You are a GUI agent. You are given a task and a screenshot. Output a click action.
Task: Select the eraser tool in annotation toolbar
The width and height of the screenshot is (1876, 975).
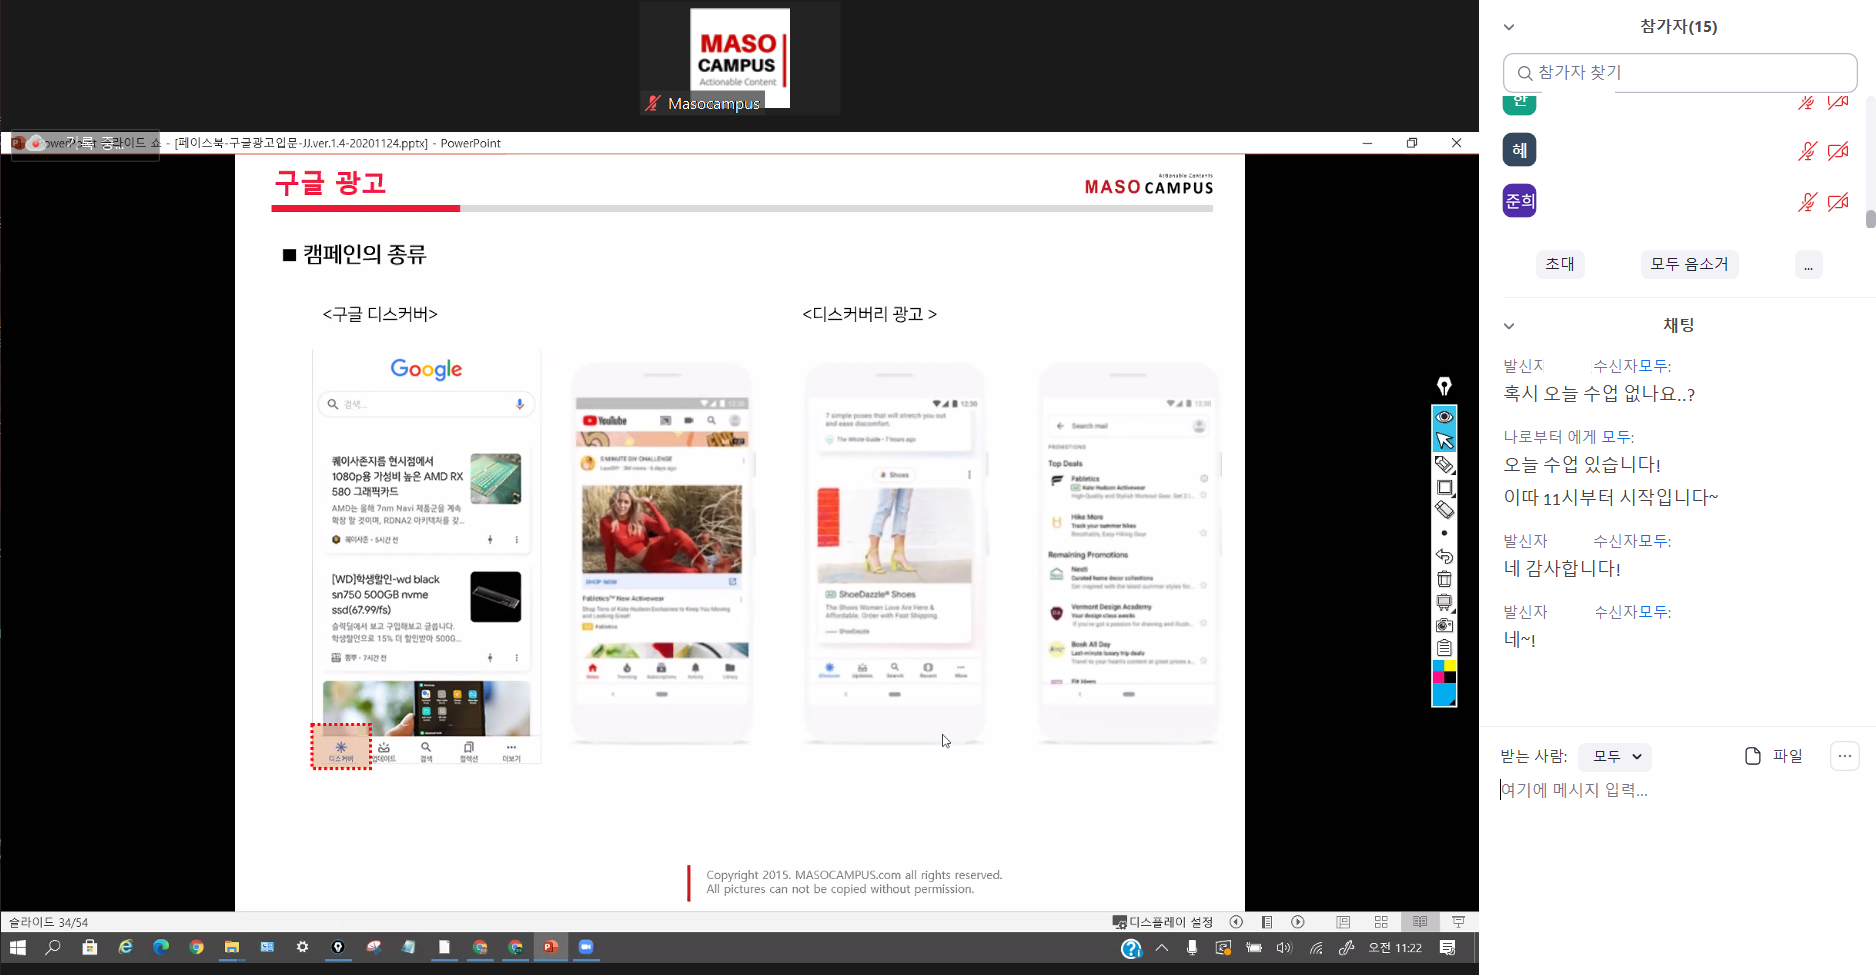click(1444, 510)
